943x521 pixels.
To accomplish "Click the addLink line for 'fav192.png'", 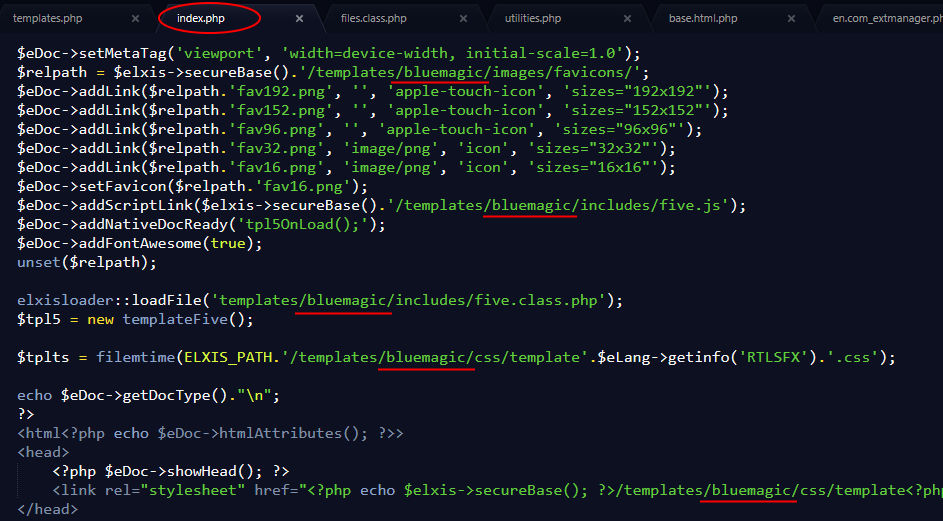I will pyautogui.click(x=372, y=91).
